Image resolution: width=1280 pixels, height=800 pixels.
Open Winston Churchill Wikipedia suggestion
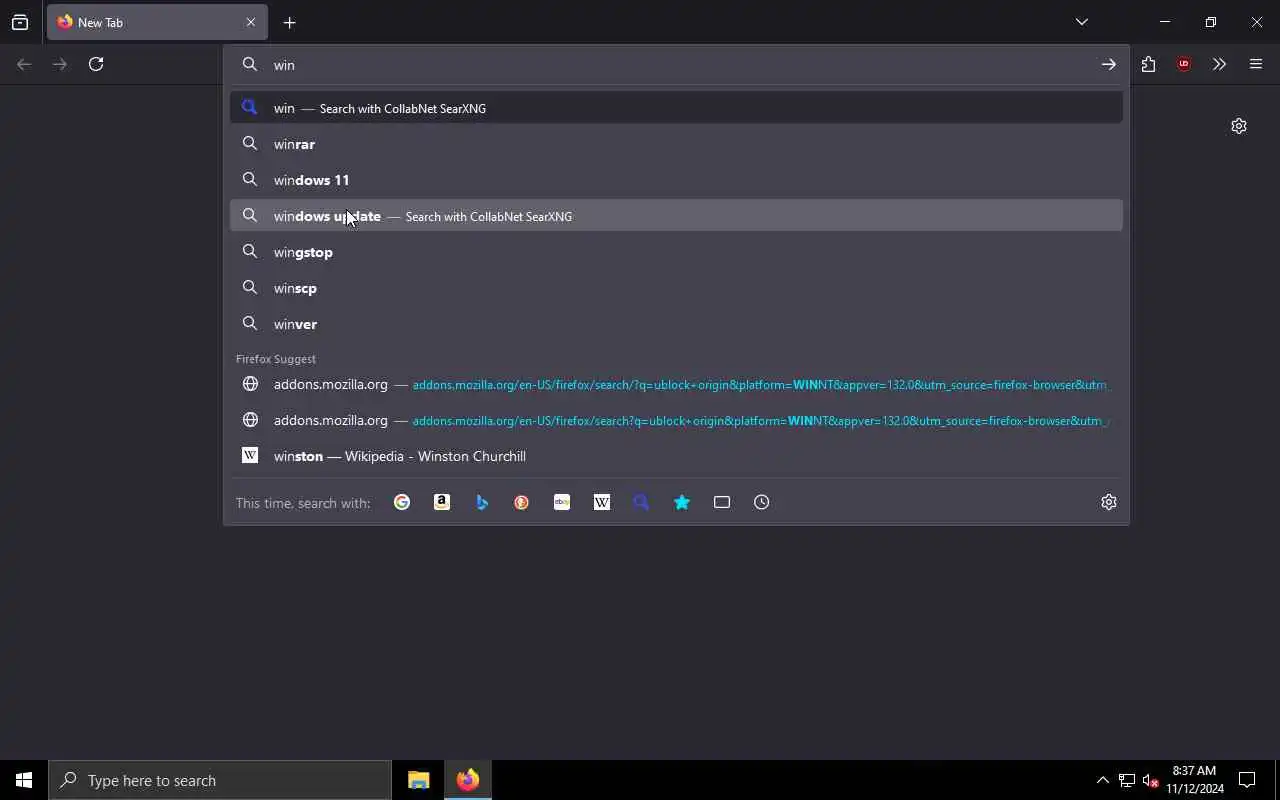point(676,456)
